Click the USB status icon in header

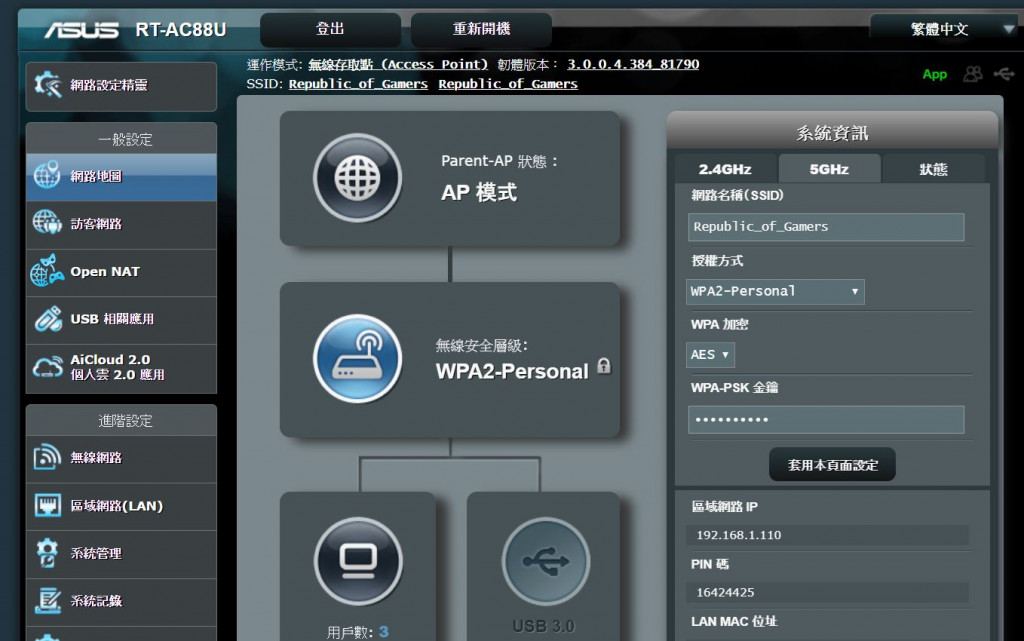click(1004, 74)
